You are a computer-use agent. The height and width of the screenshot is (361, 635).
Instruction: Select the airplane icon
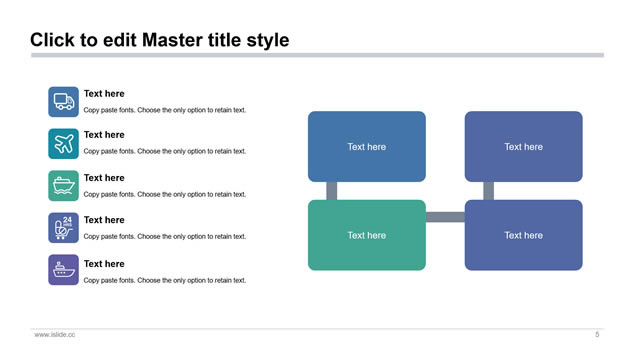click(64, 144)
